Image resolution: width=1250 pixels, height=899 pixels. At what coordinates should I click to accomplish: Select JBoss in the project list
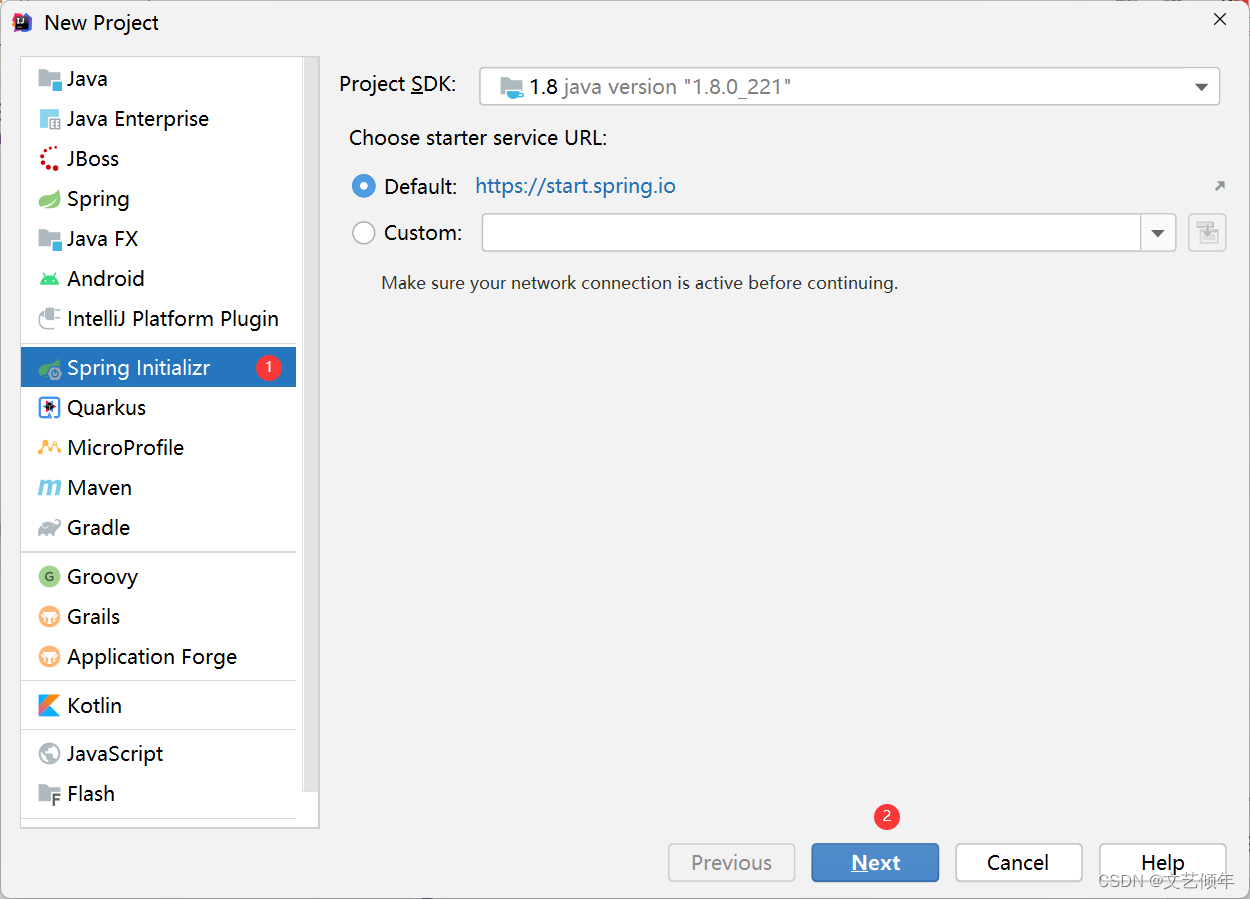point(158,159)
